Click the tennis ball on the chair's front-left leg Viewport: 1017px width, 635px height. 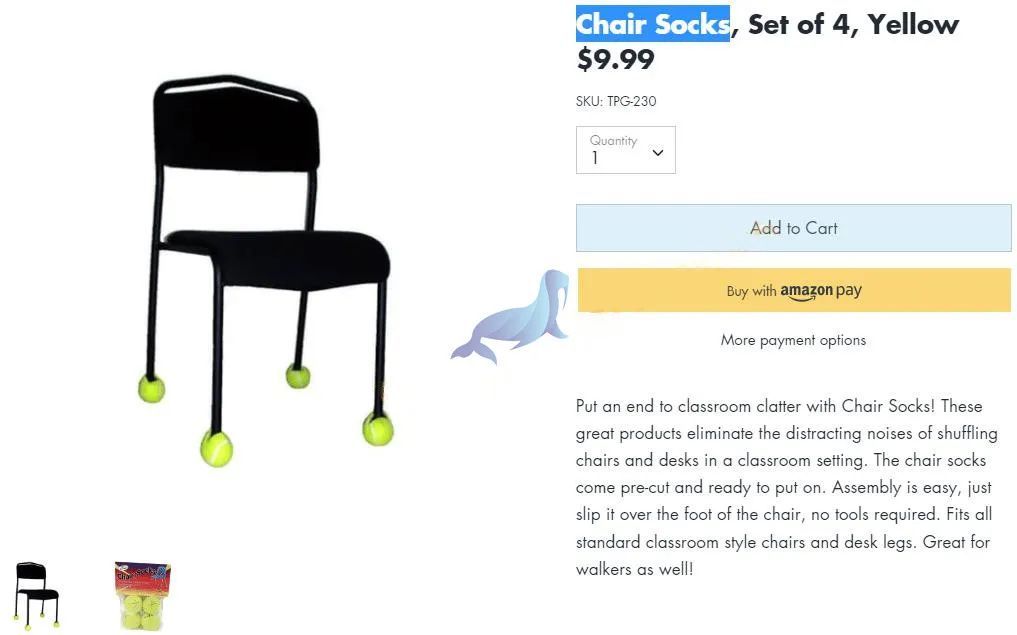click(217, 449)
